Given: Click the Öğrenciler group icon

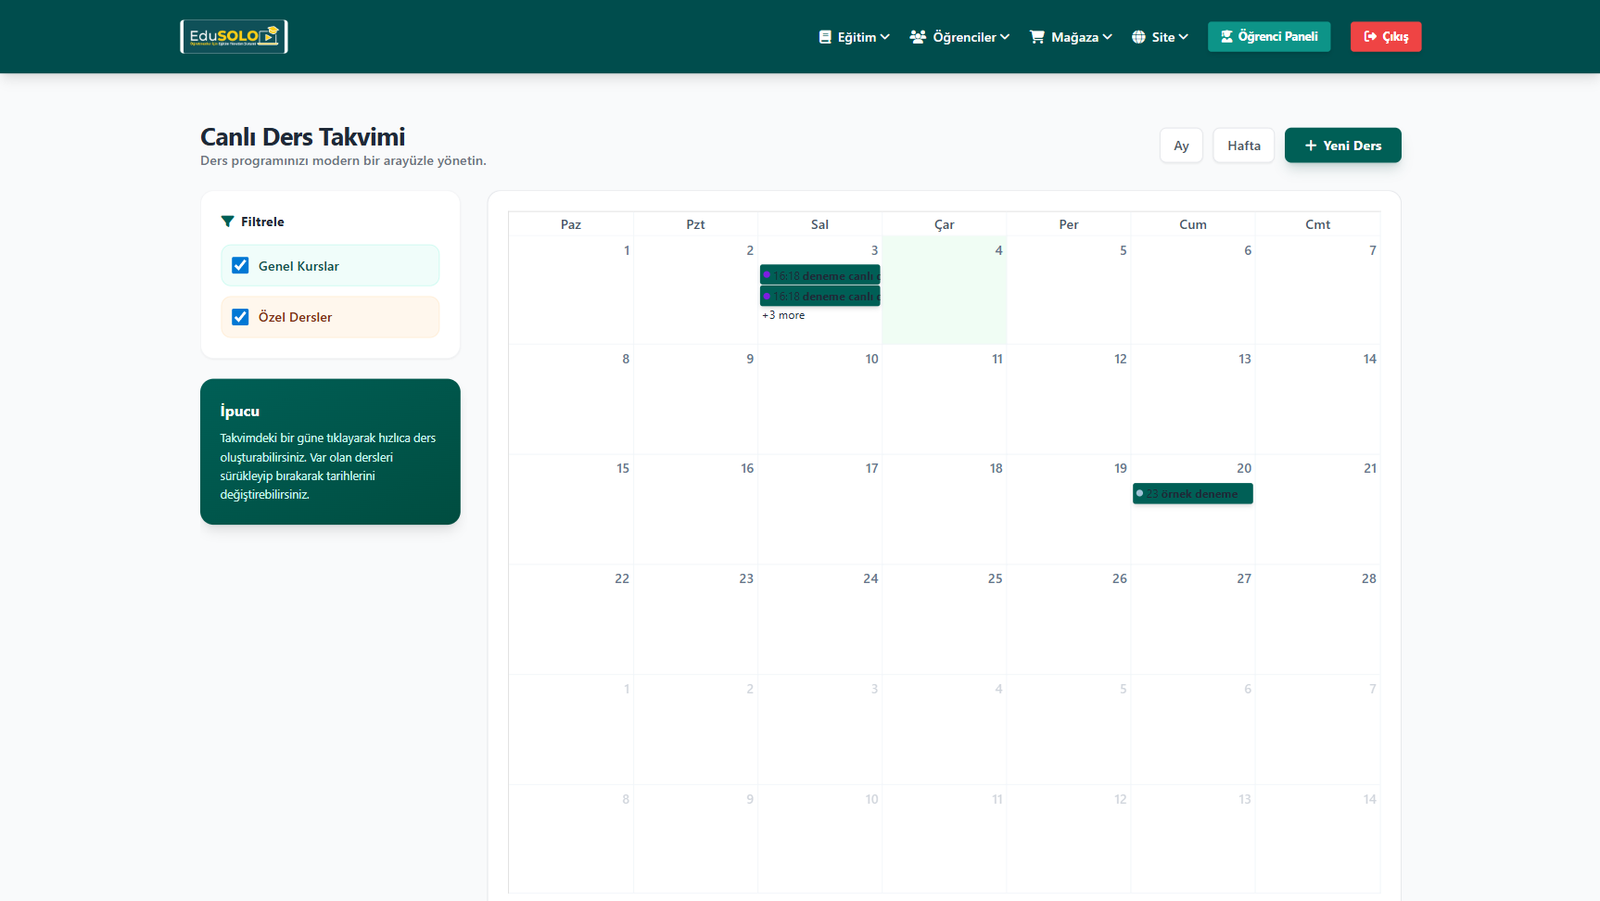Looking at the screenshot, I should [918, 37].
